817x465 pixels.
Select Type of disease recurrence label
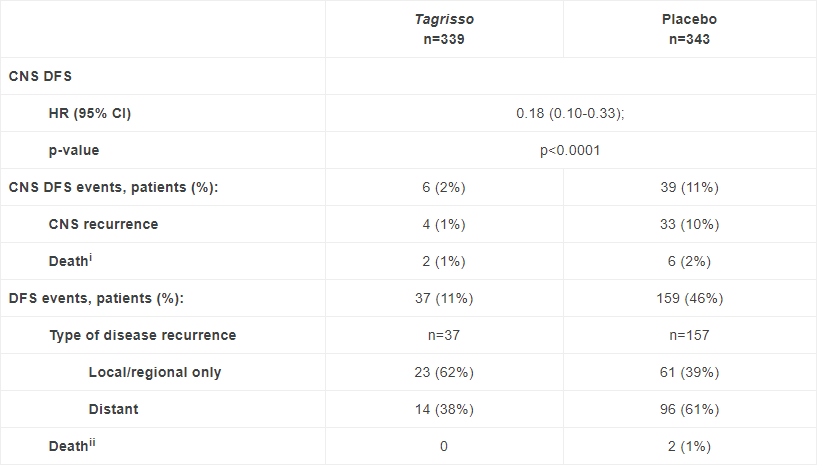[143, 335]
